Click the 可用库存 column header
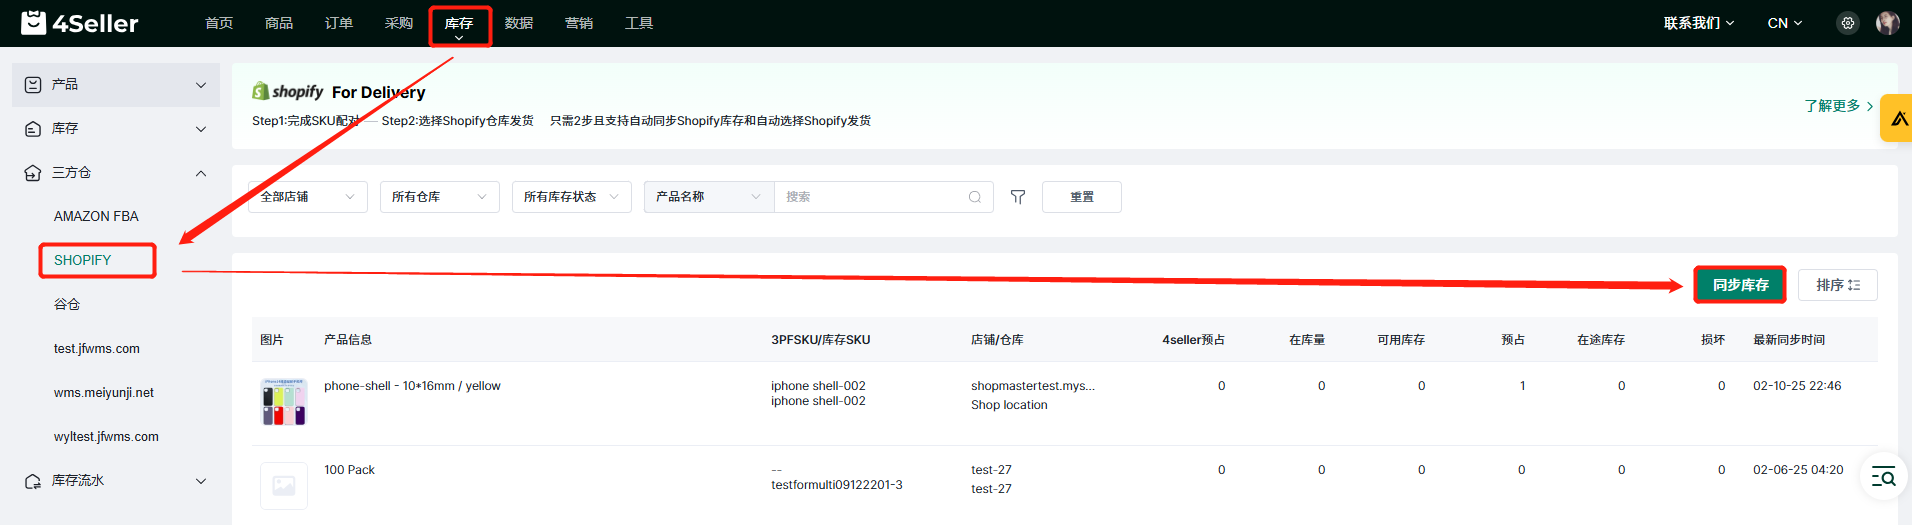The image size is (1912, 525). 1401,340
